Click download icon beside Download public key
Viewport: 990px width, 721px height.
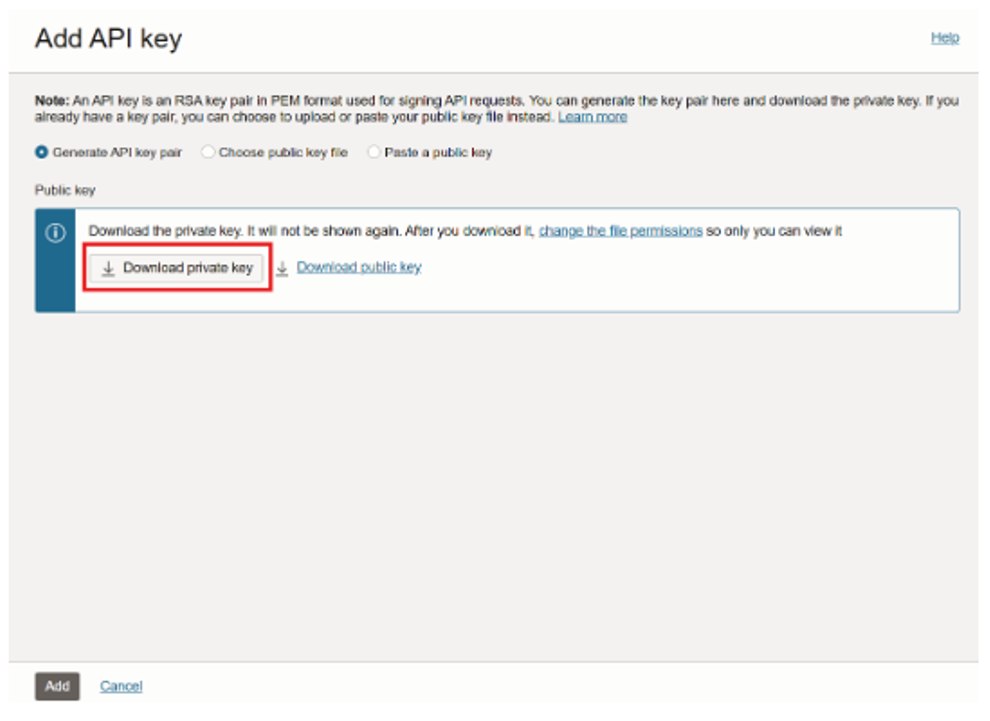point(282,268)
